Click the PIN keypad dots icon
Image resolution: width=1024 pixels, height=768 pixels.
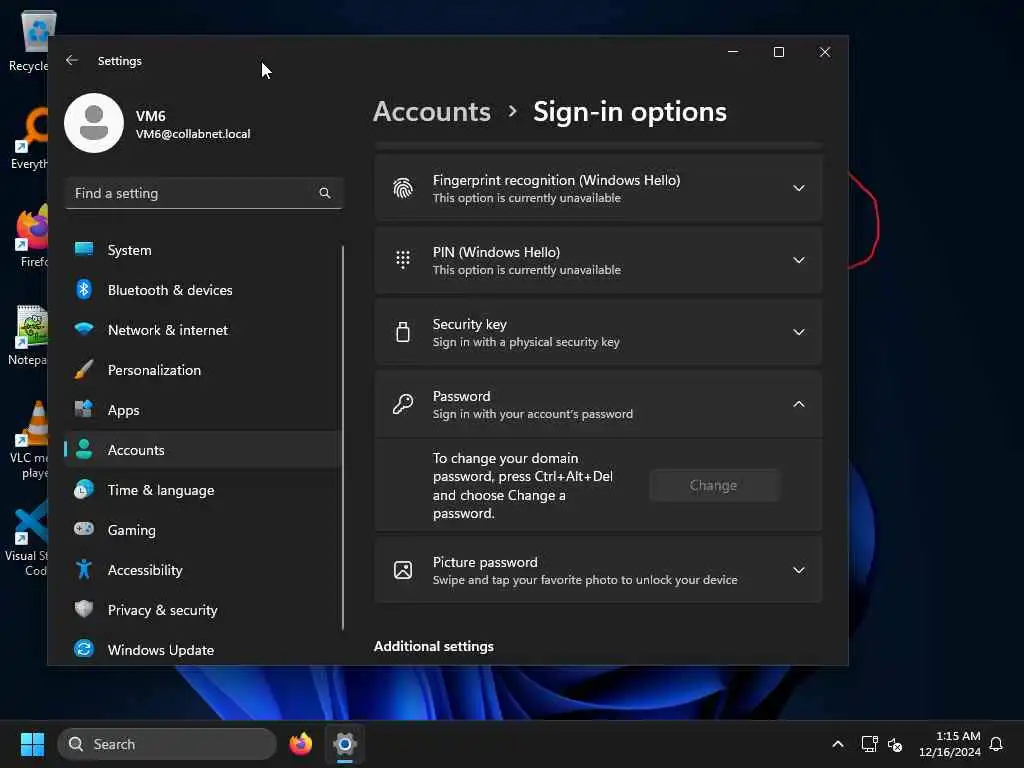pyautogui.click(x=403, y=260)
